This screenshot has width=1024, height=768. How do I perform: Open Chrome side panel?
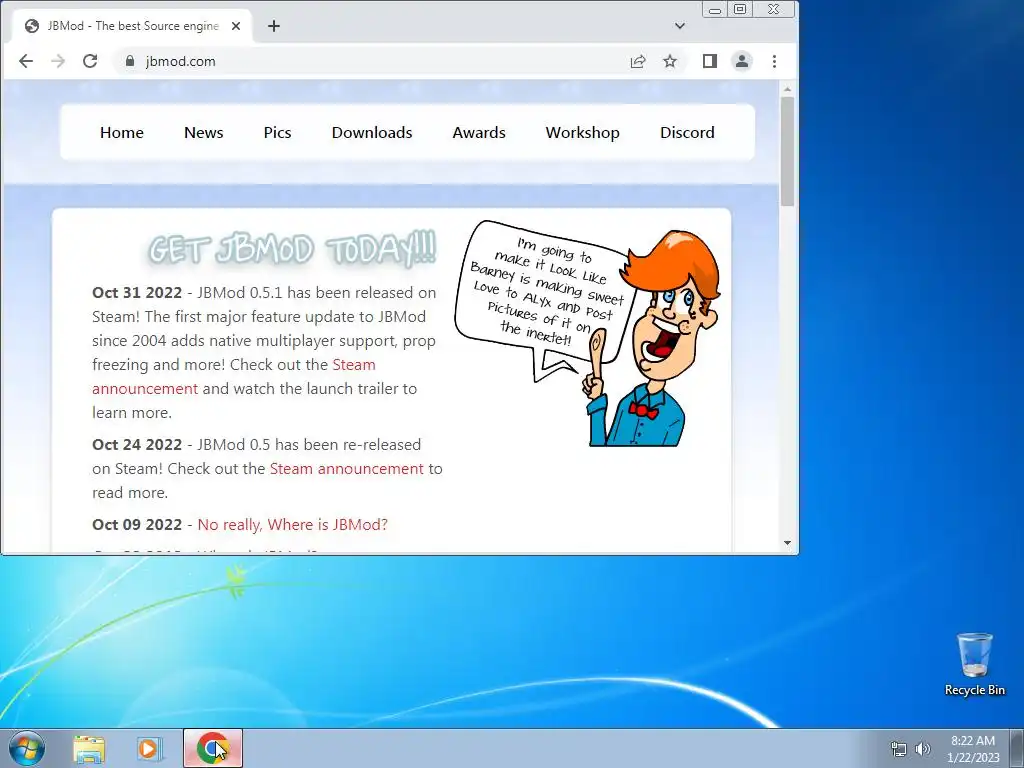point(710,61)
